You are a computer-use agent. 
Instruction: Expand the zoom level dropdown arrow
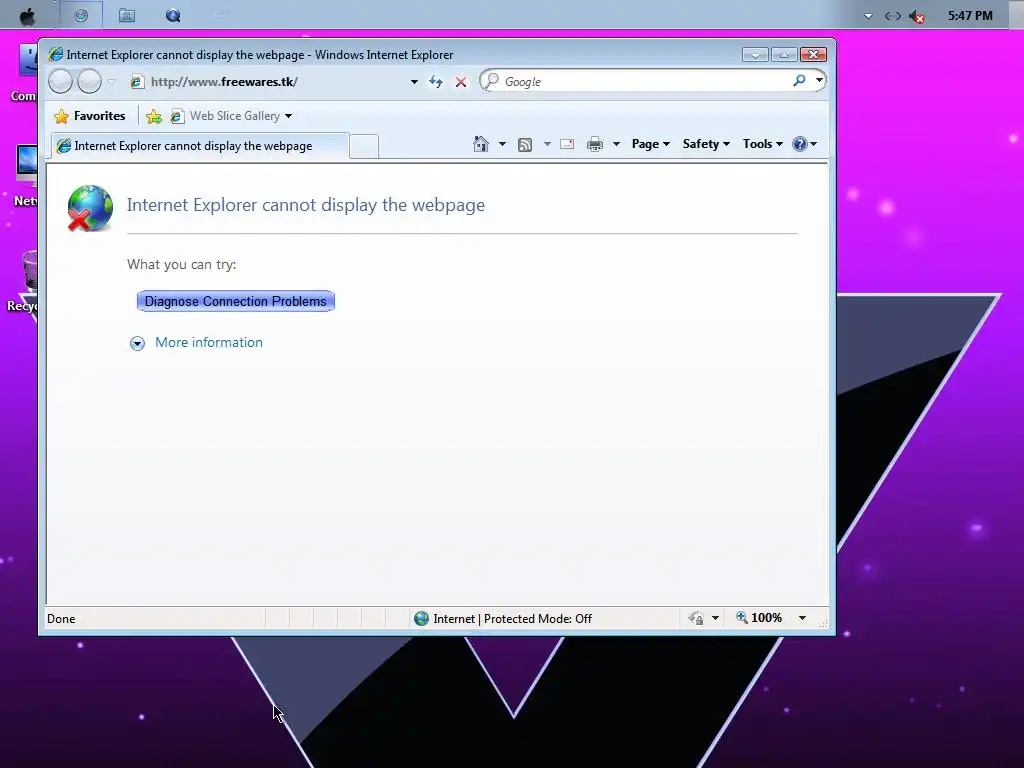coord(803,618)
